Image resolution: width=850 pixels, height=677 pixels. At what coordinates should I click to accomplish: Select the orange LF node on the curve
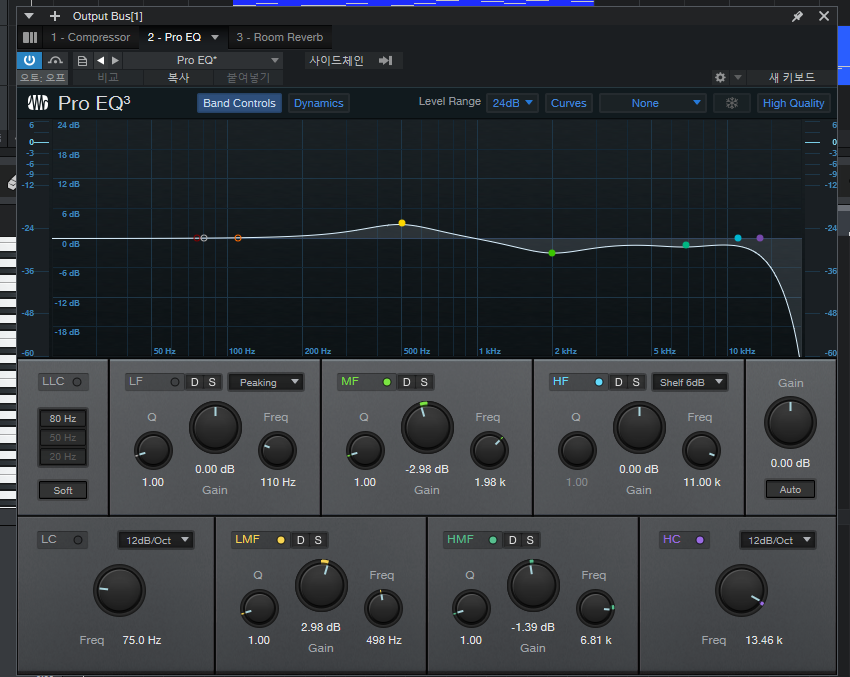(238, 238)
